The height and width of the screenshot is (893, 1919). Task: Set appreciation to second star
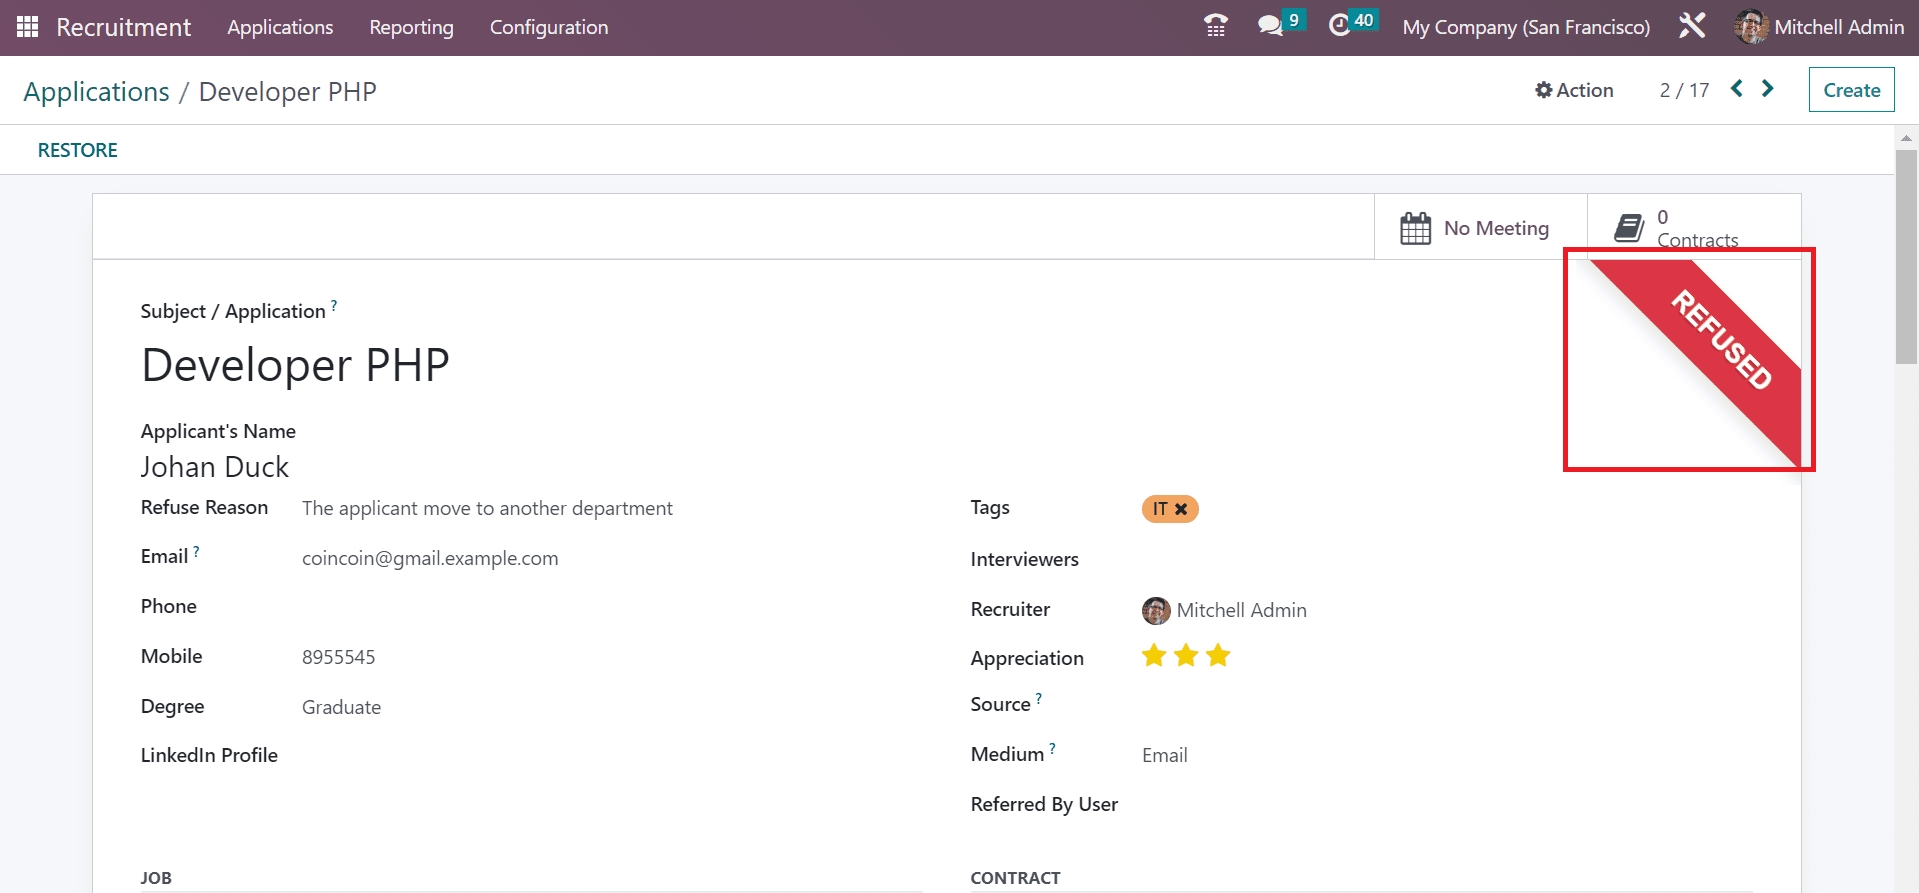pyautogui.click(x=1186, y=656)
